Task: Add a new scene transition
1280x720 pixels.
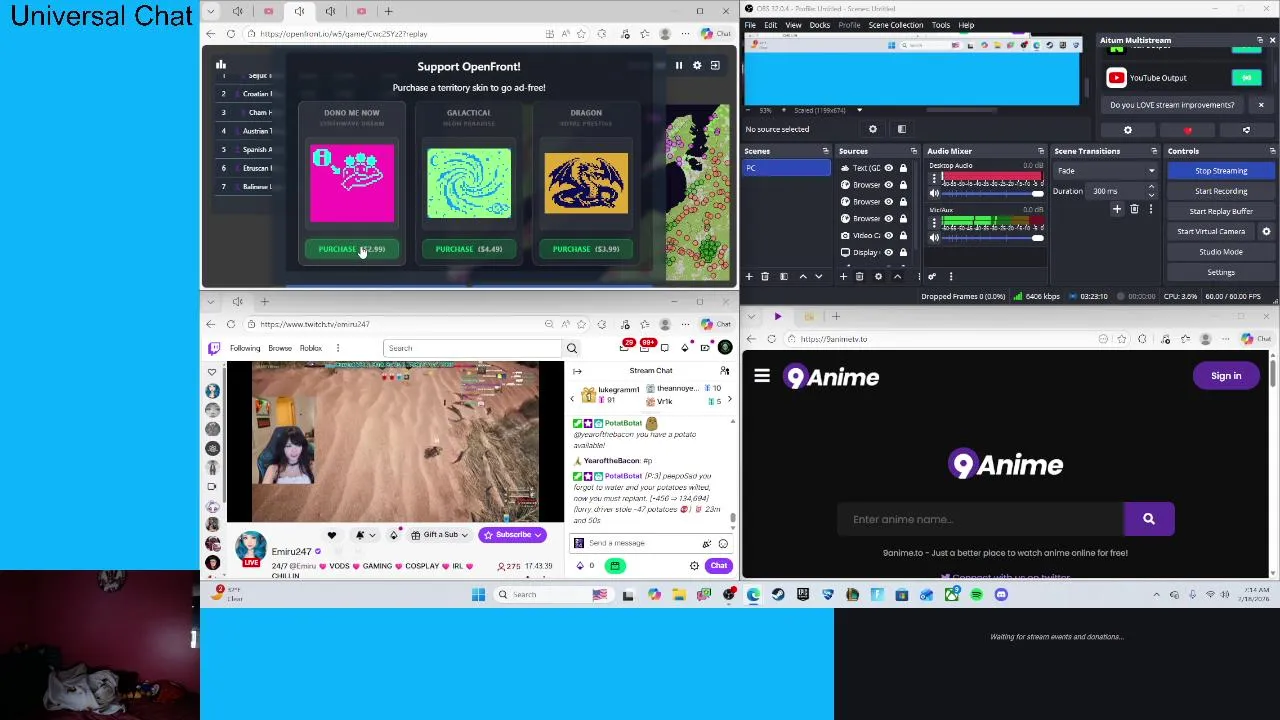Action: (1117, 209)
